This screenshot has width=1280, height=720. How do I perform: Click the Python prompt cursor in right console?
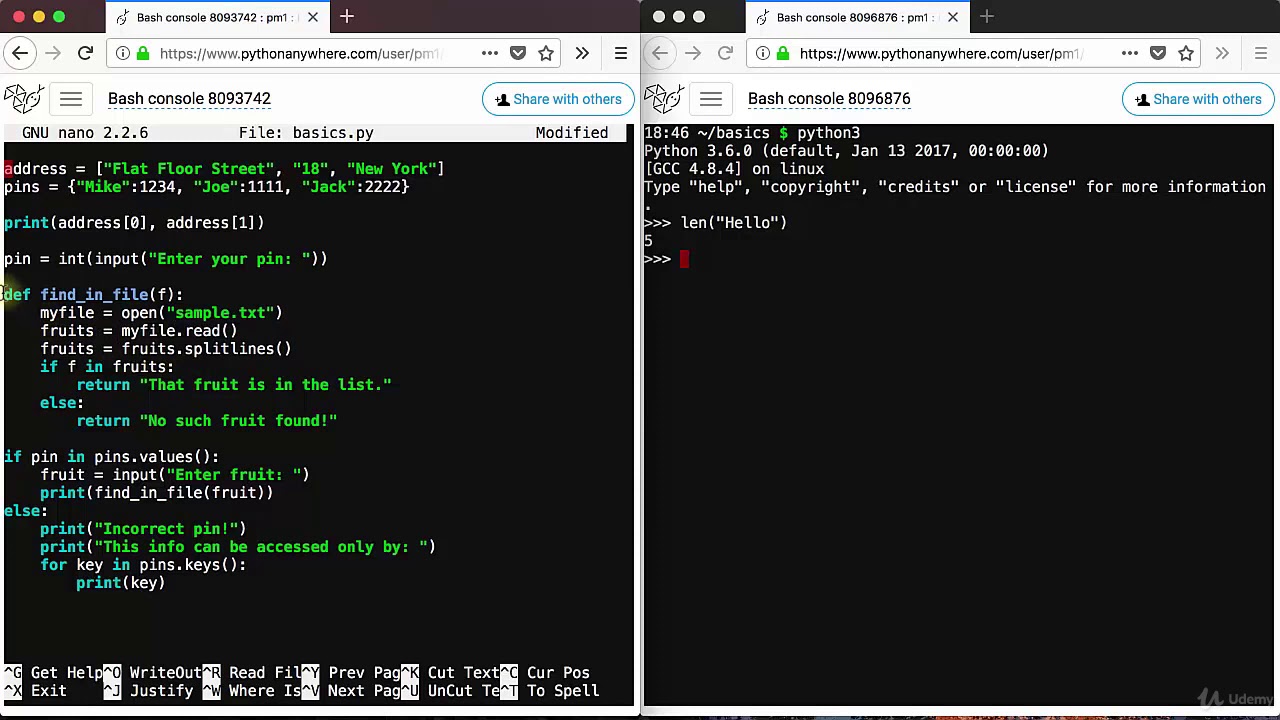click(684, 259)
